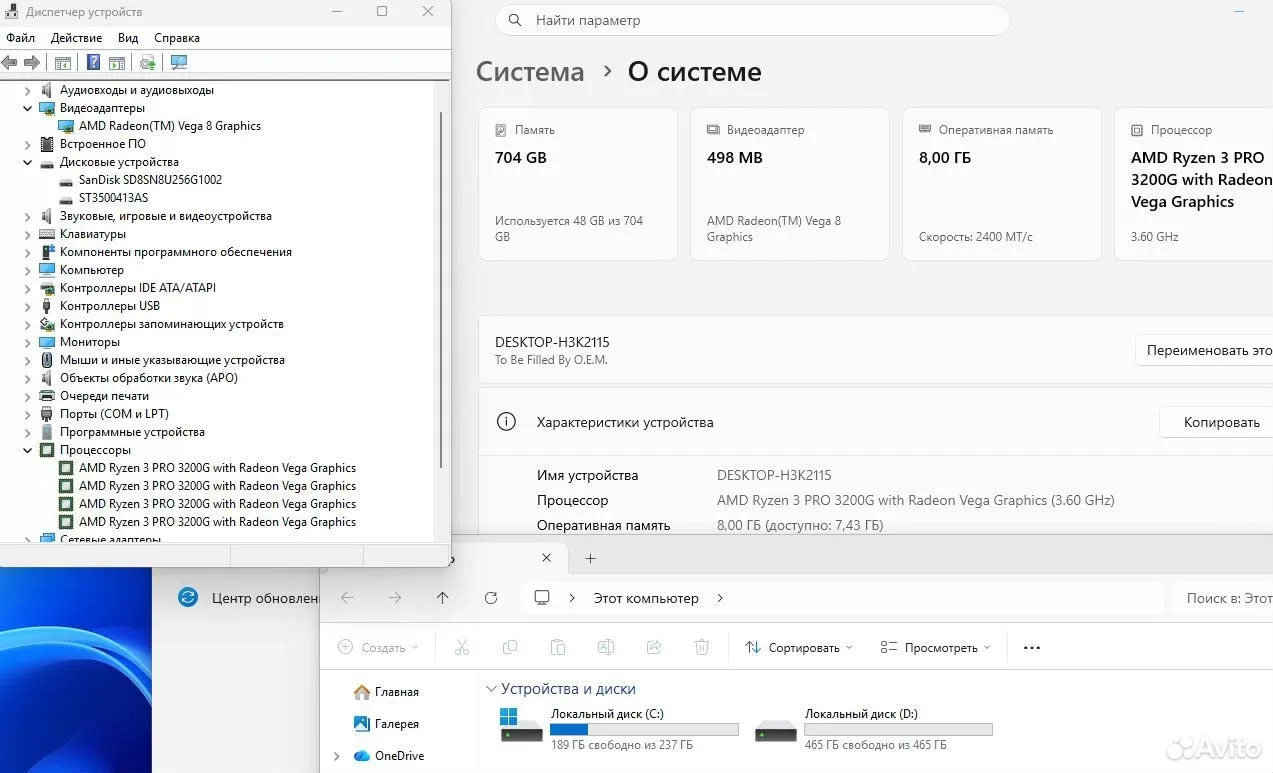The height and width of the screenshot is (773, 1273).
Task: Open the Создать dropdown
Action: (x=378, y=648)
